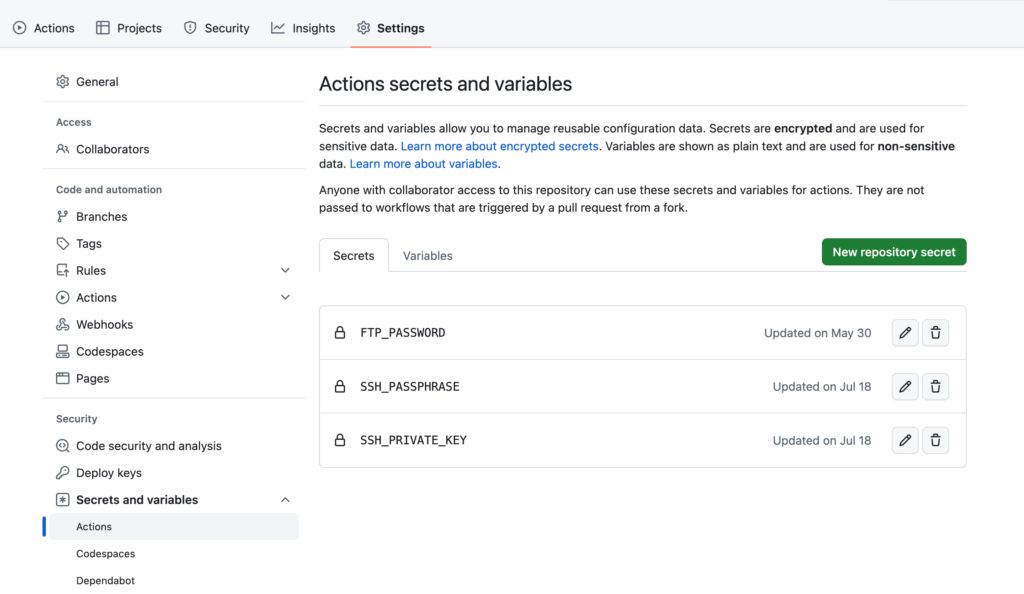Click the table icon in Projects tab

click(103, 27)
